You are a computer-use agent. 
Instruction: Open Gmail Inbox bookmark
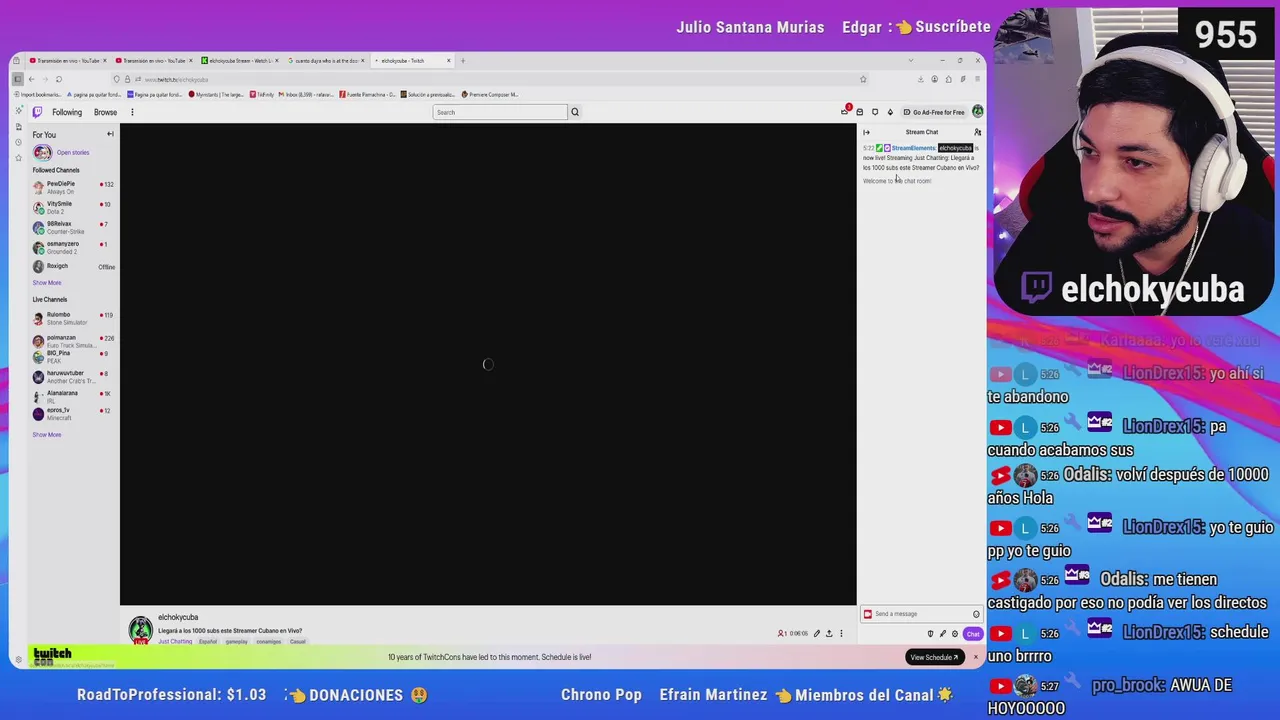(x=305, y=95)
